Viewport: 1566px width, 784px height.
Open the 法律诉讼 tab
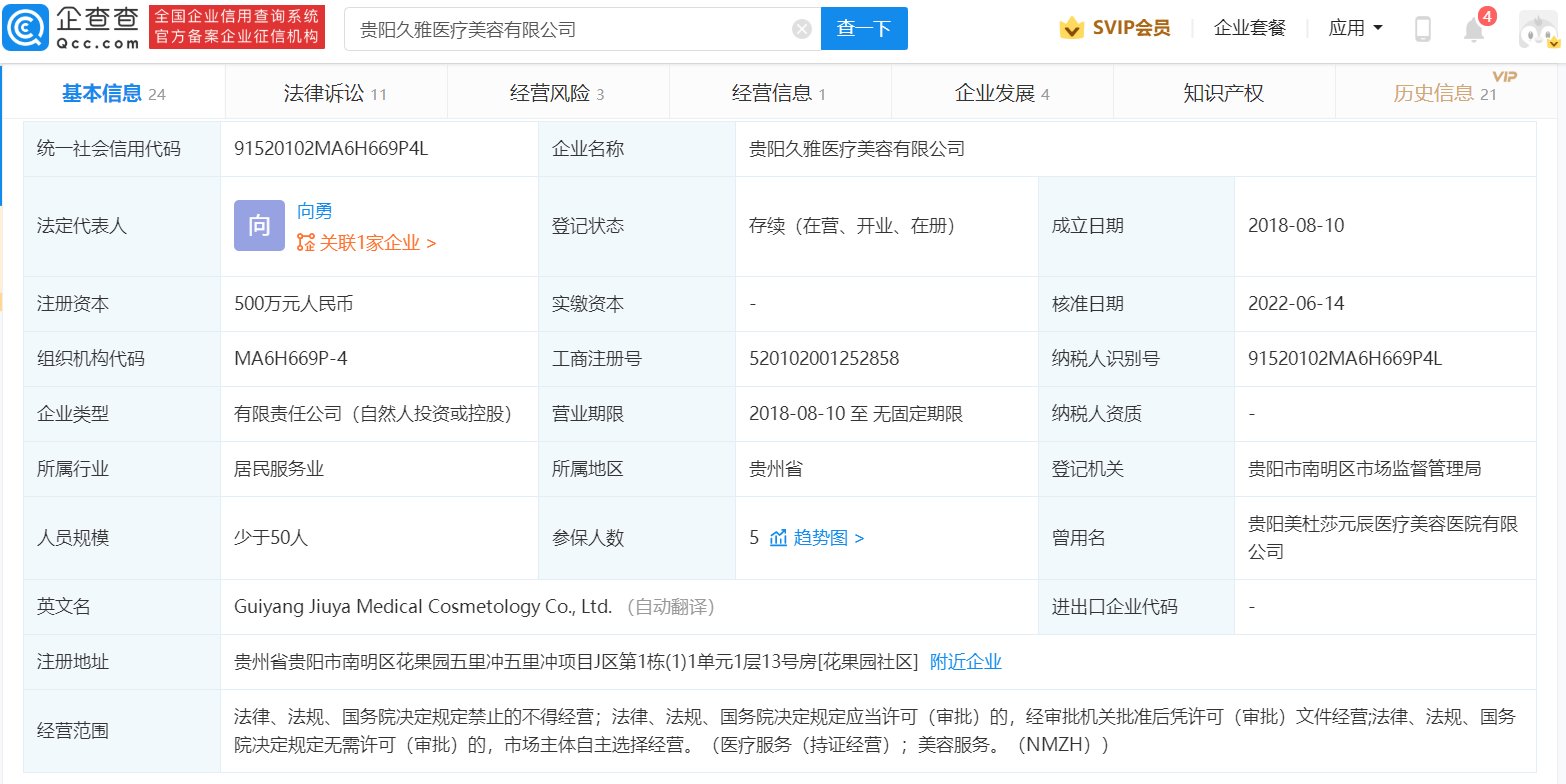335,94
